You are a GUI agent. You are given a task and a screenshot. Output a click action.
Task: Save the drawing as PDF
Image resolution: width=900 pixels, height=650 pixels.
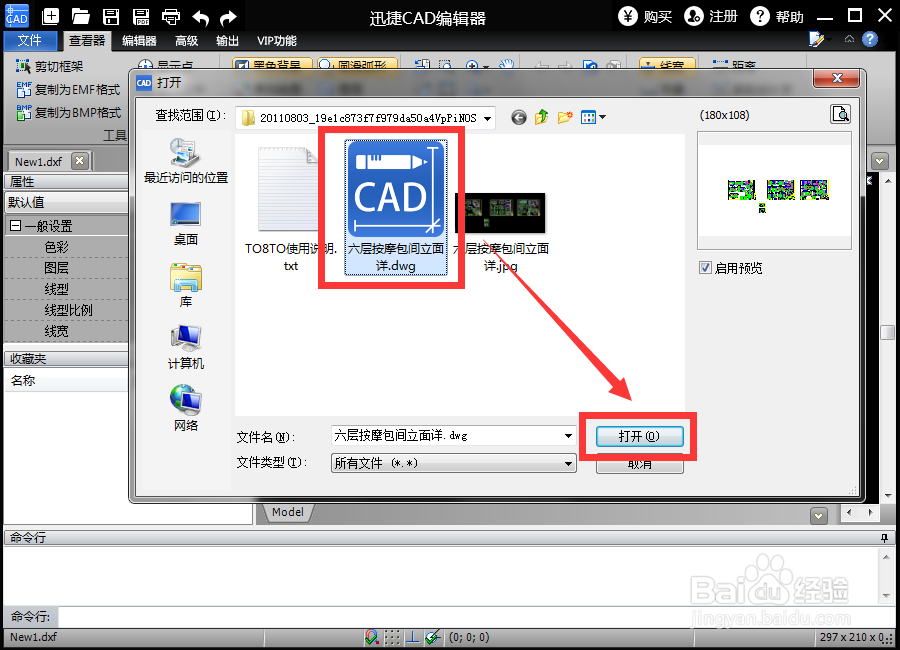pyautogui.click(x=141, y=17)
